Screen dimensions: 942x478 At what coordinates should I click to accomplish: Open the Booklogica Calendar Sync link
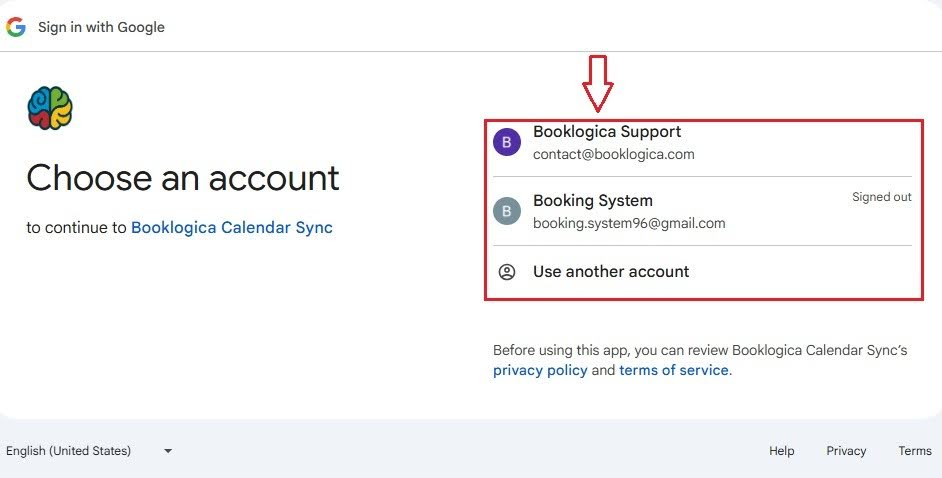(232, 228)
